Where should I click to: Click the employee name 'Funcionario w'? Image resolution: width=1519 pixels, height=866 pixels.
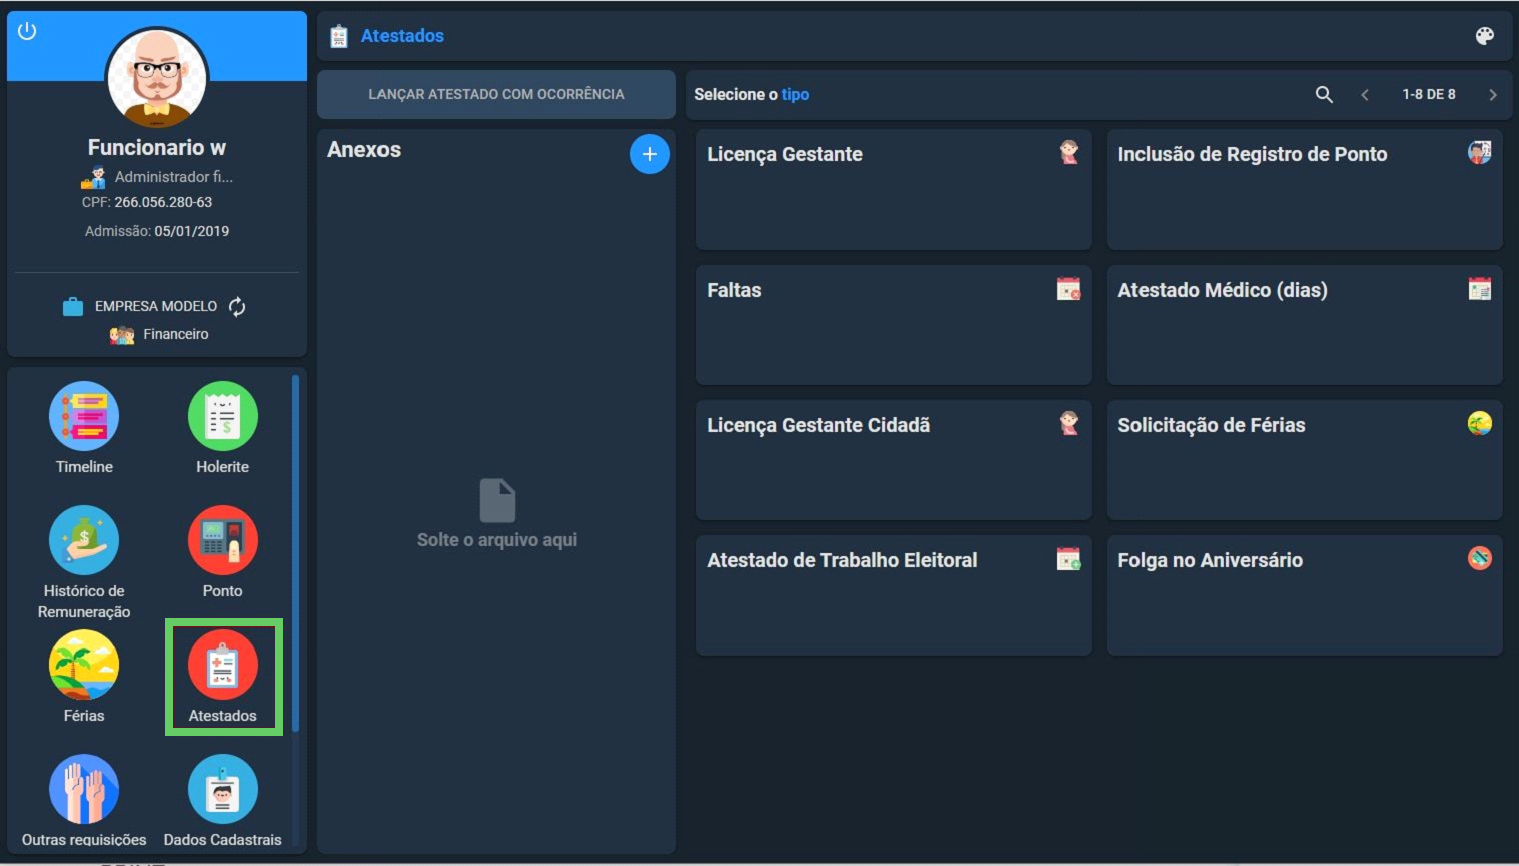(157, 148)
